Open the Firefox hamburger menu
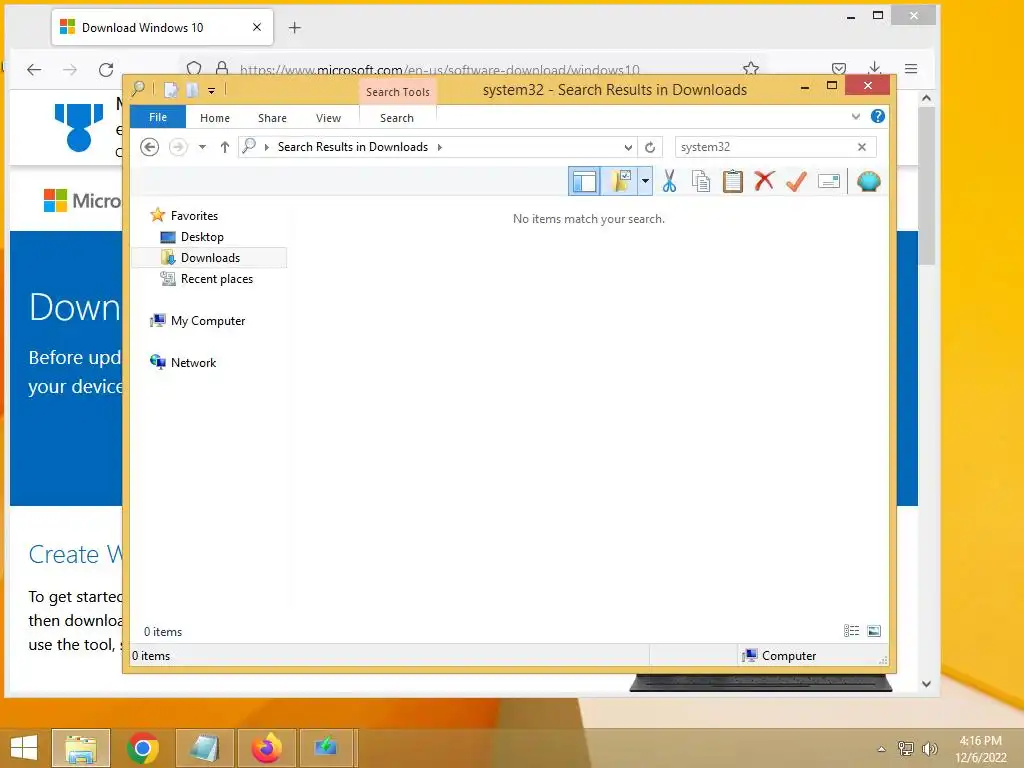 click(911, 69)
